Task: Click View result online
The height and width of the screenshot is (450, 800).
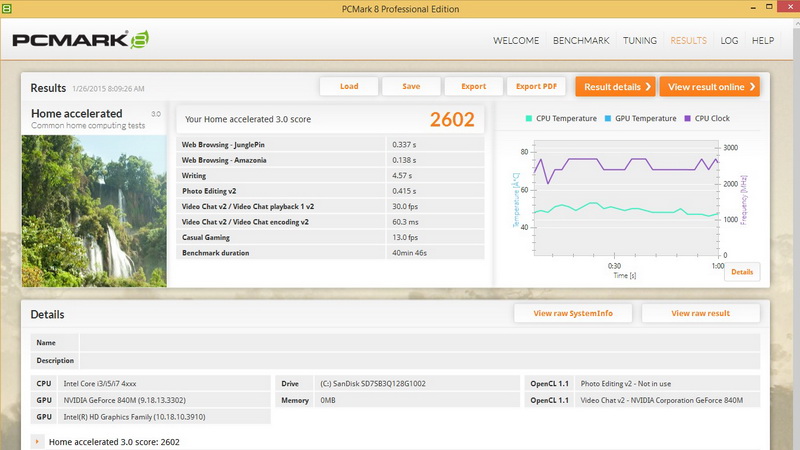Action: coord(710,87)
